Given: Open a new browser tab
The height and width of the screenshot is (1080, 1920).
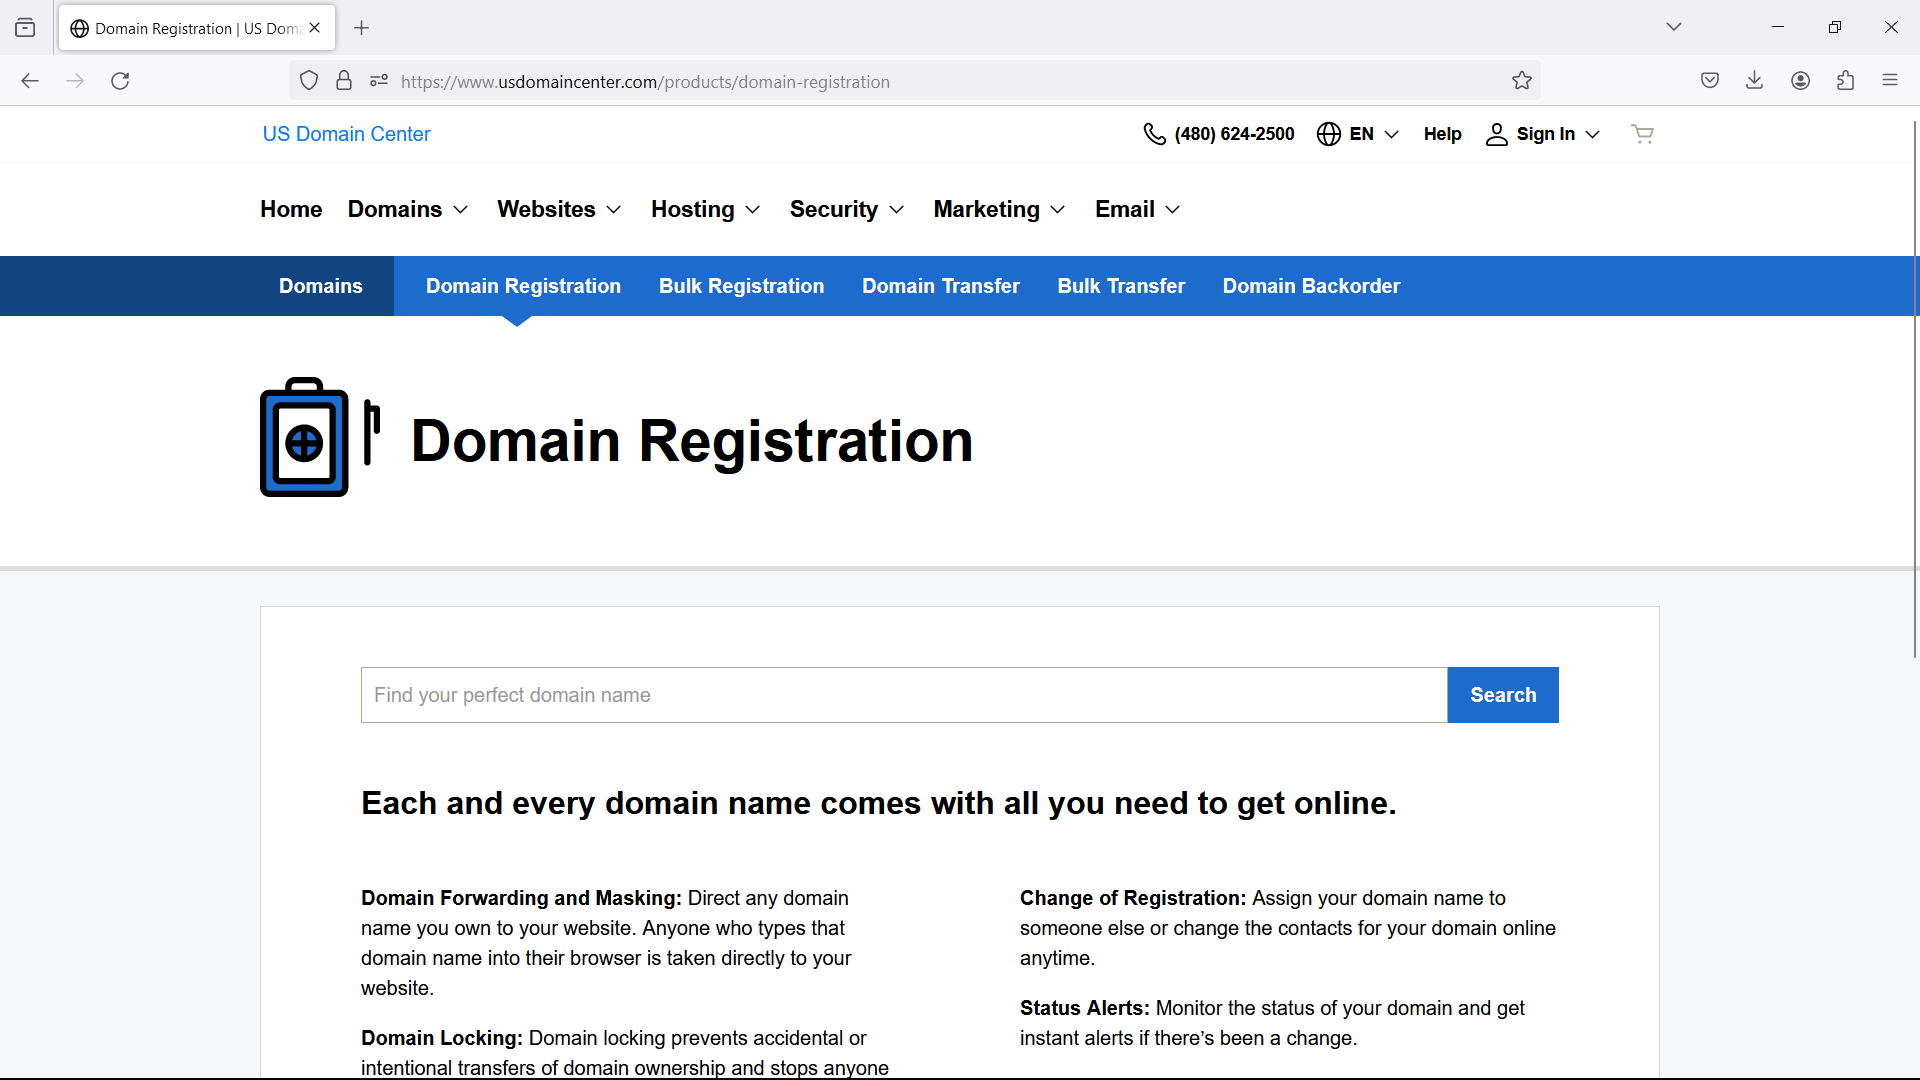Looking at the screenshot, I should coord(362,28).
